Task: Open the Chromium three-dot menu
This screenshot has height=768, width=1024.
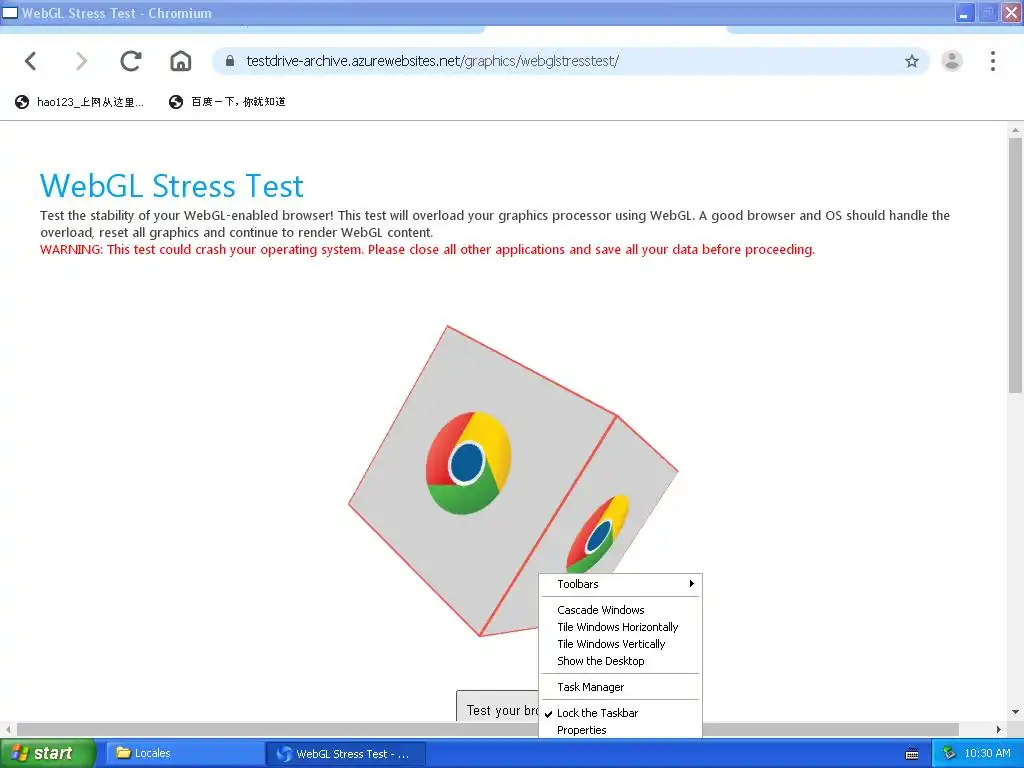Action: [993, 61]
